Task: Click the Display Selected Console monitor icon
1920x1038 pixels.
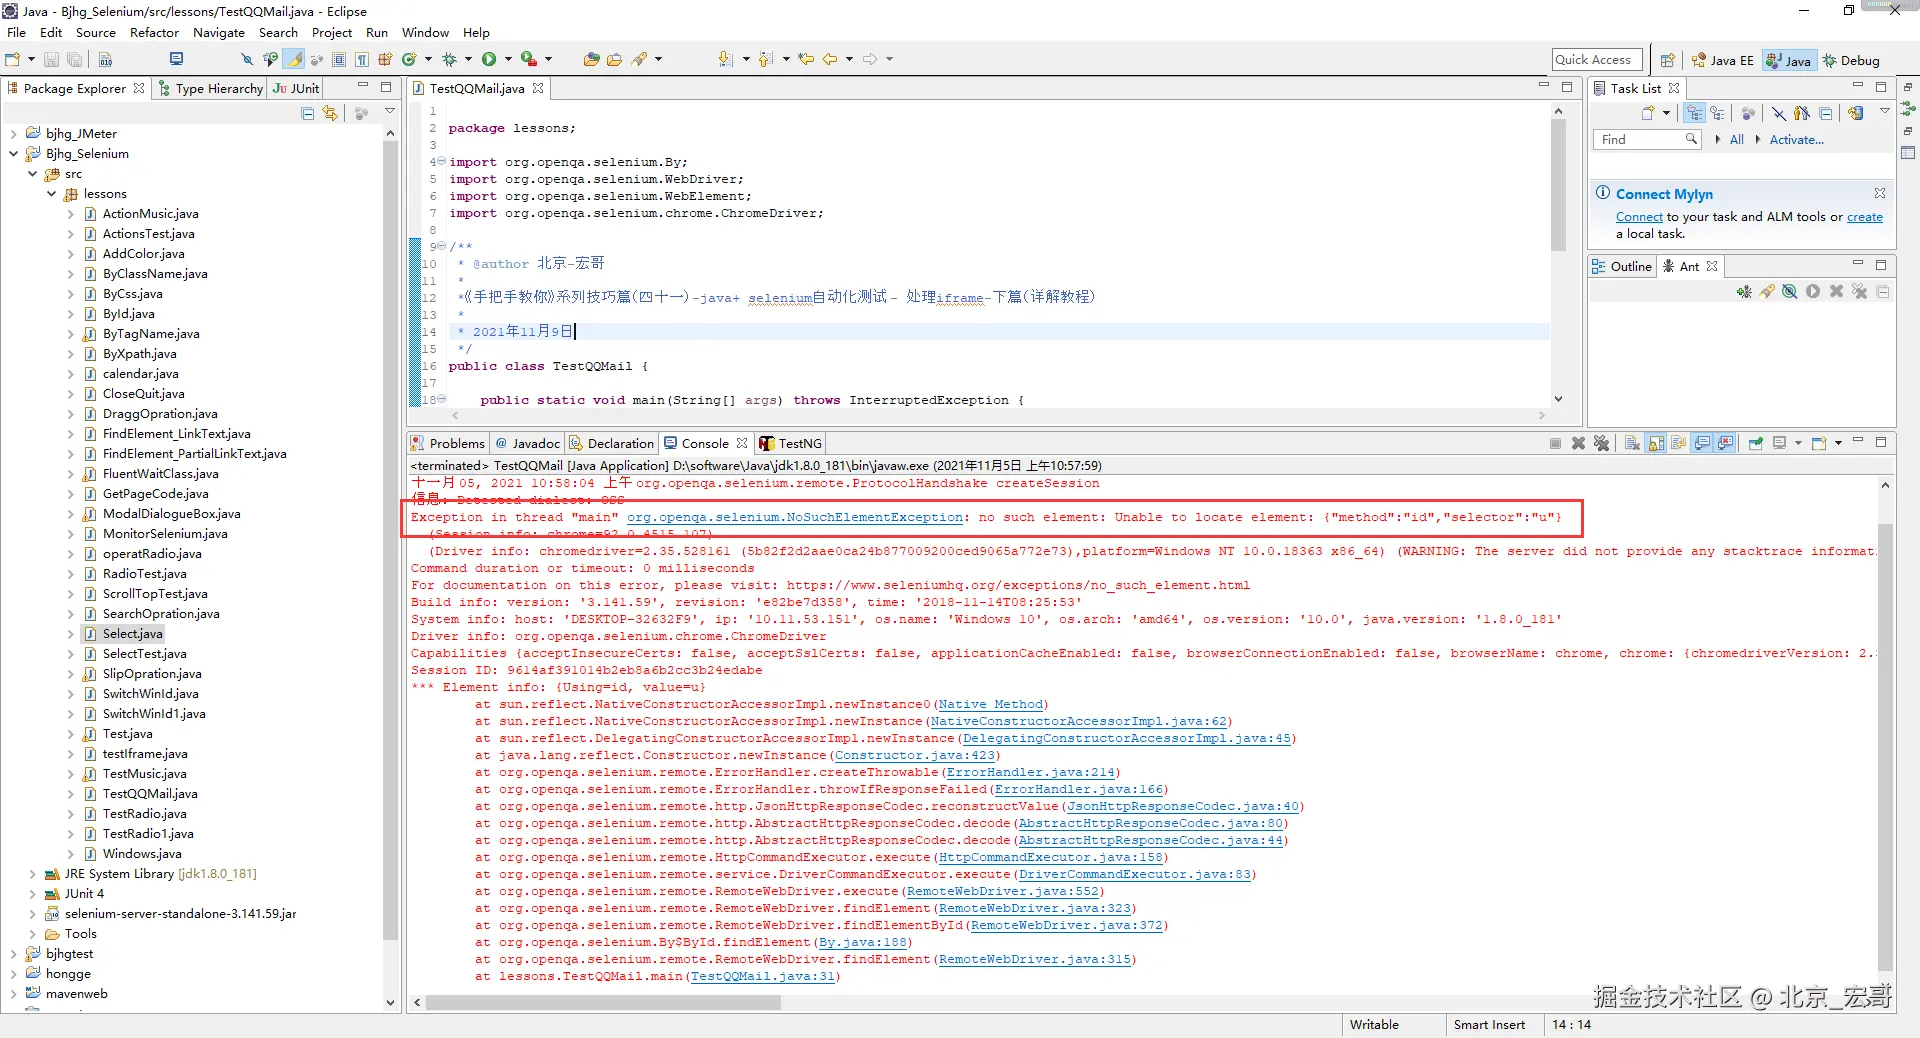Action: (x=1779, y=443)
